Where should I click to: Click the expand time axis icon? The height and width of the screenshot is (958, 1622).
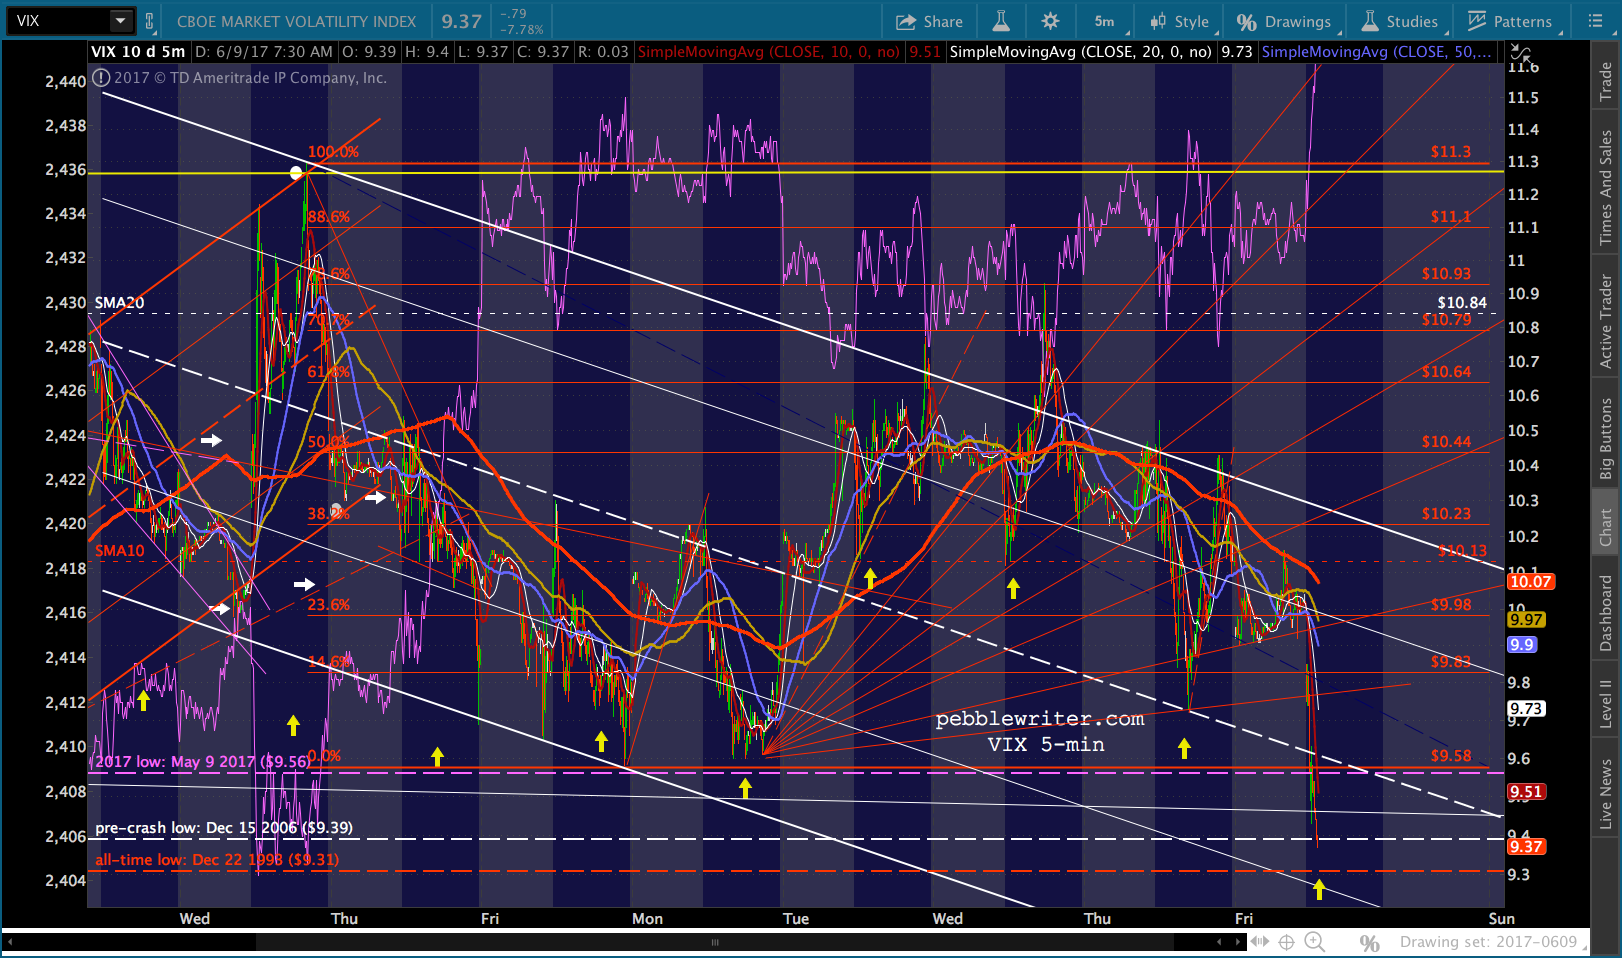point(1260,942)
